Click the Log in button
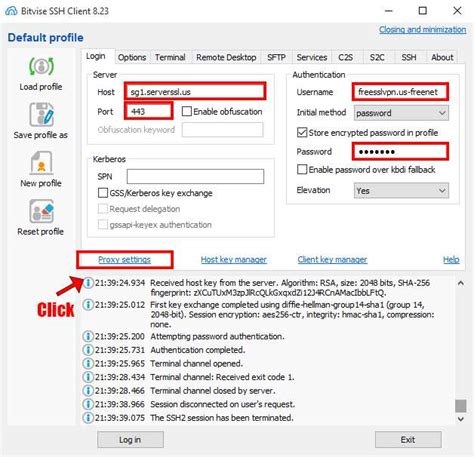Screen dimensions: 474x457 [x=130, y=440]
